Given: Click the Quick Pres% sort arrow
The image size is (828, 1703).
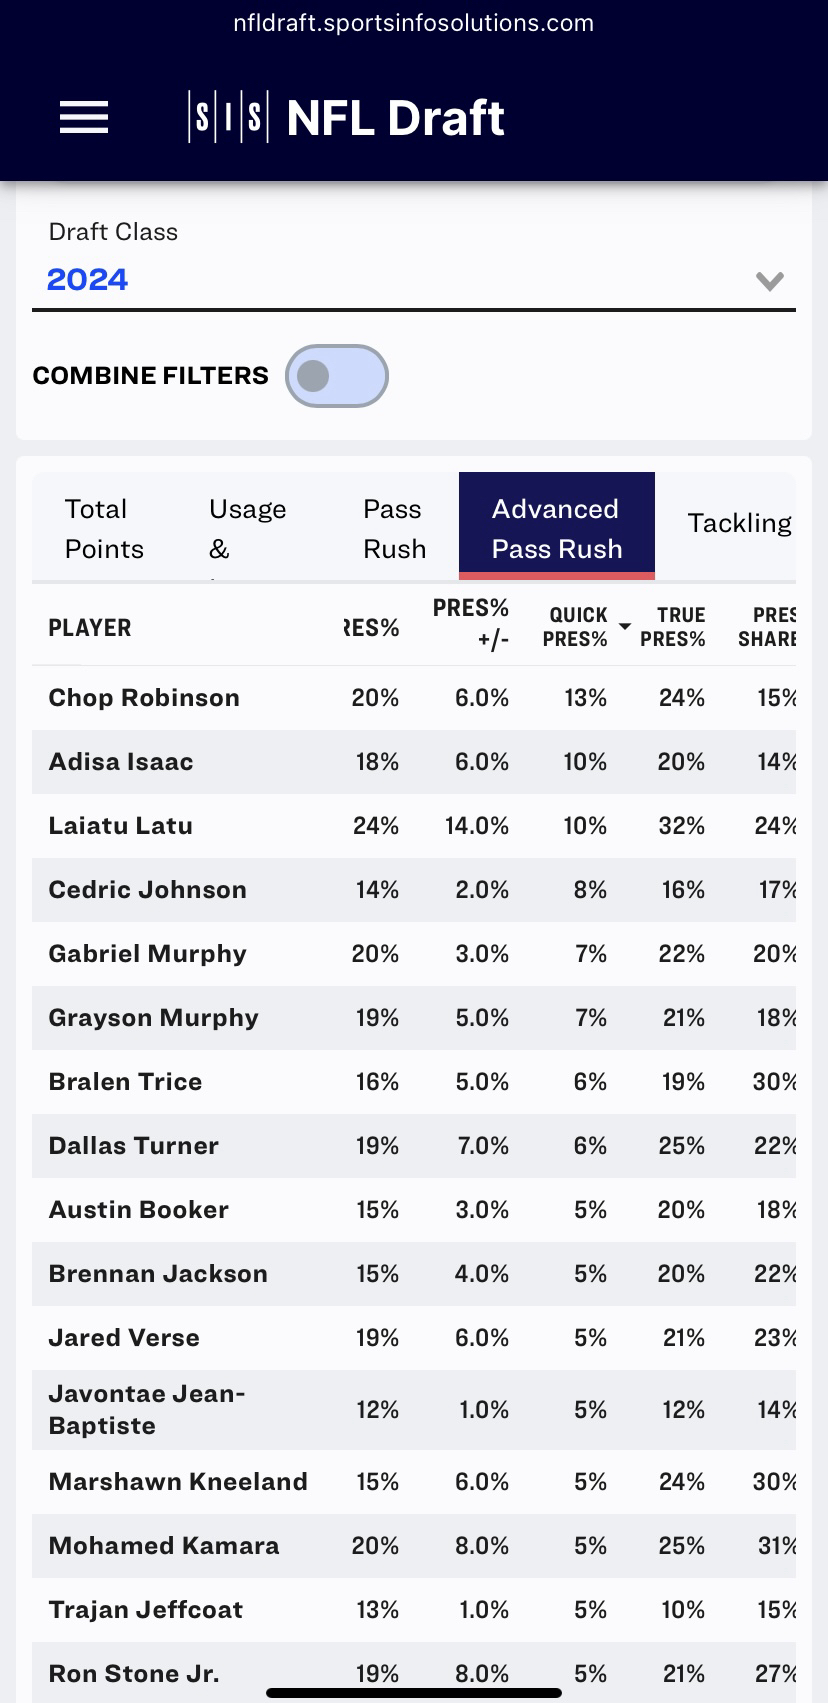Looking at the screenshot, I should click(625, 626).
